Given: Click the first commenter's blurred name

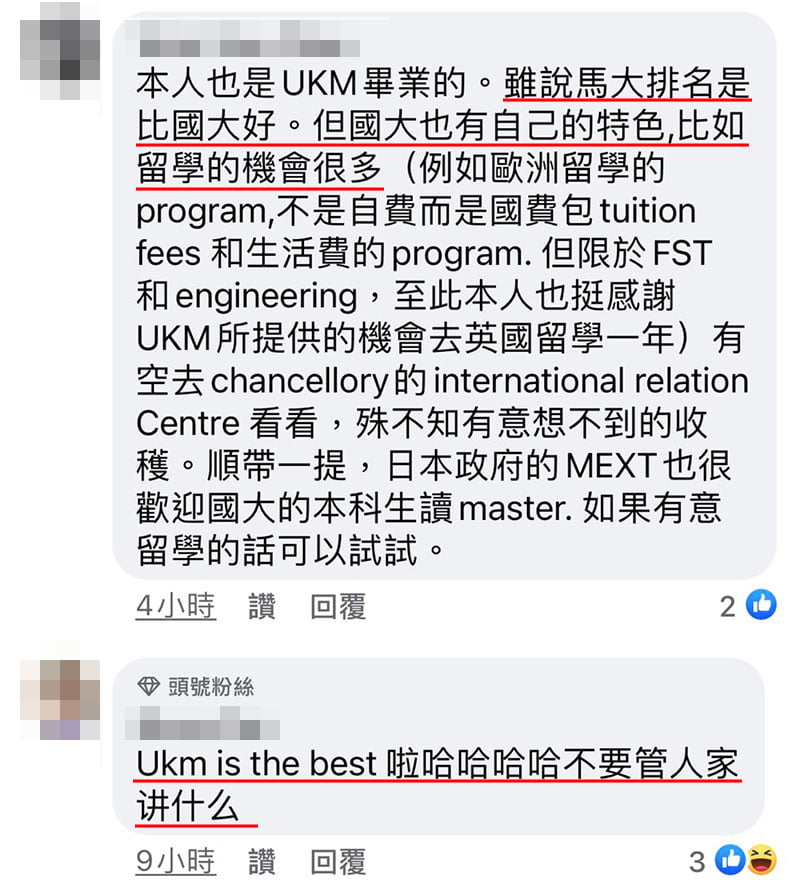Looking at the screenshot, I should [242, 38].
